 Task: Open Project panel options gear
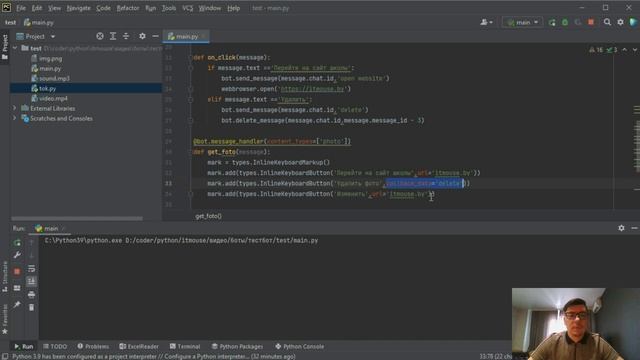(142, 36)
